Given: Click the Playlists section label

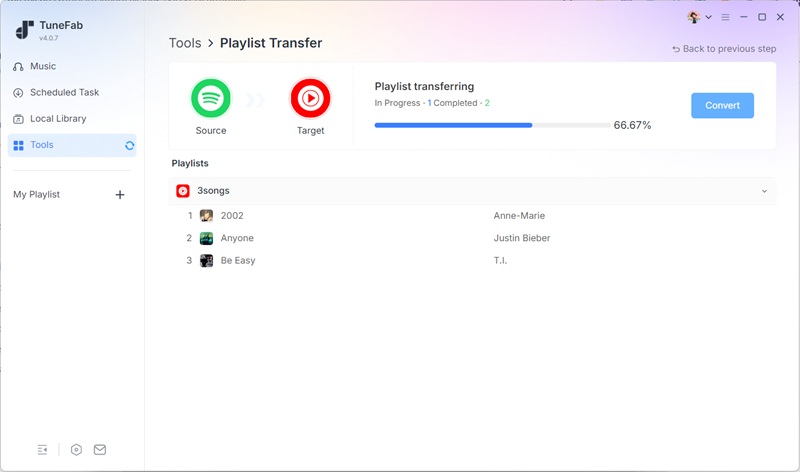Looking at the screenshot, I should tap(190, 163).
